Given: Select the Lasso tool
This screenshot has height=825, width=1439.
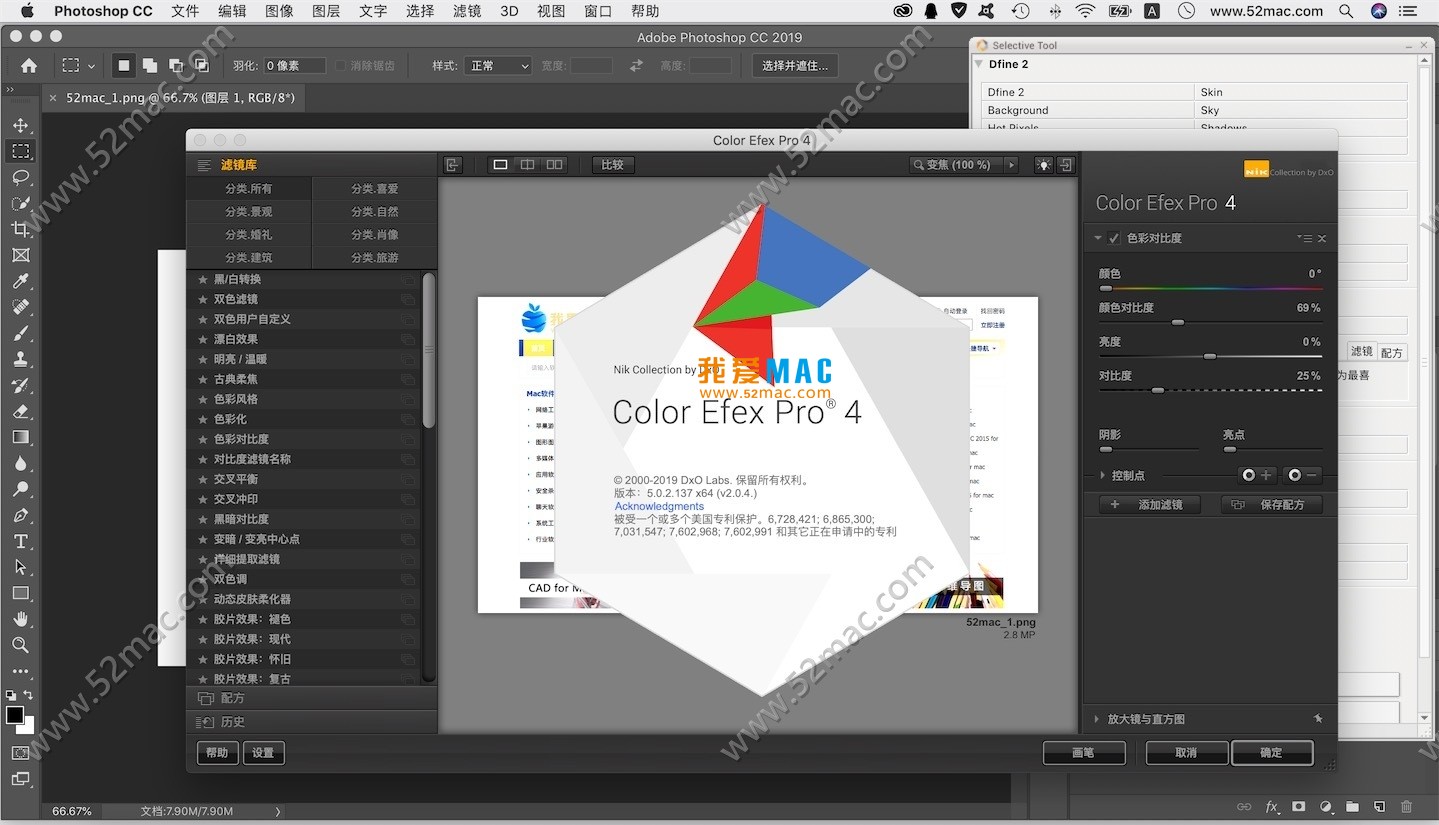Looking at the screenshot, I should pos(20,178).
